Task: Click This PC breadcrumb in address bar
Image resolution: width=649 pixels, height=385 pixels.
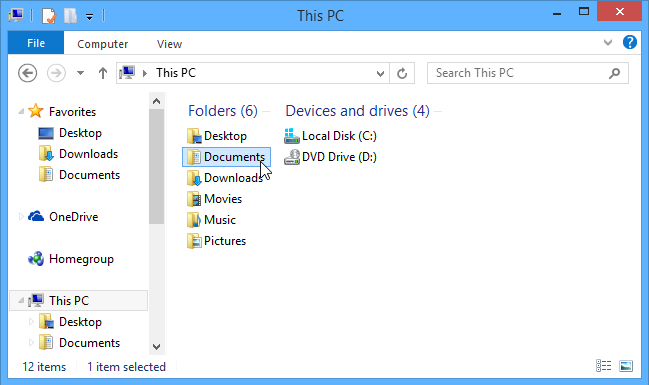Action: [x=176, y=73]
